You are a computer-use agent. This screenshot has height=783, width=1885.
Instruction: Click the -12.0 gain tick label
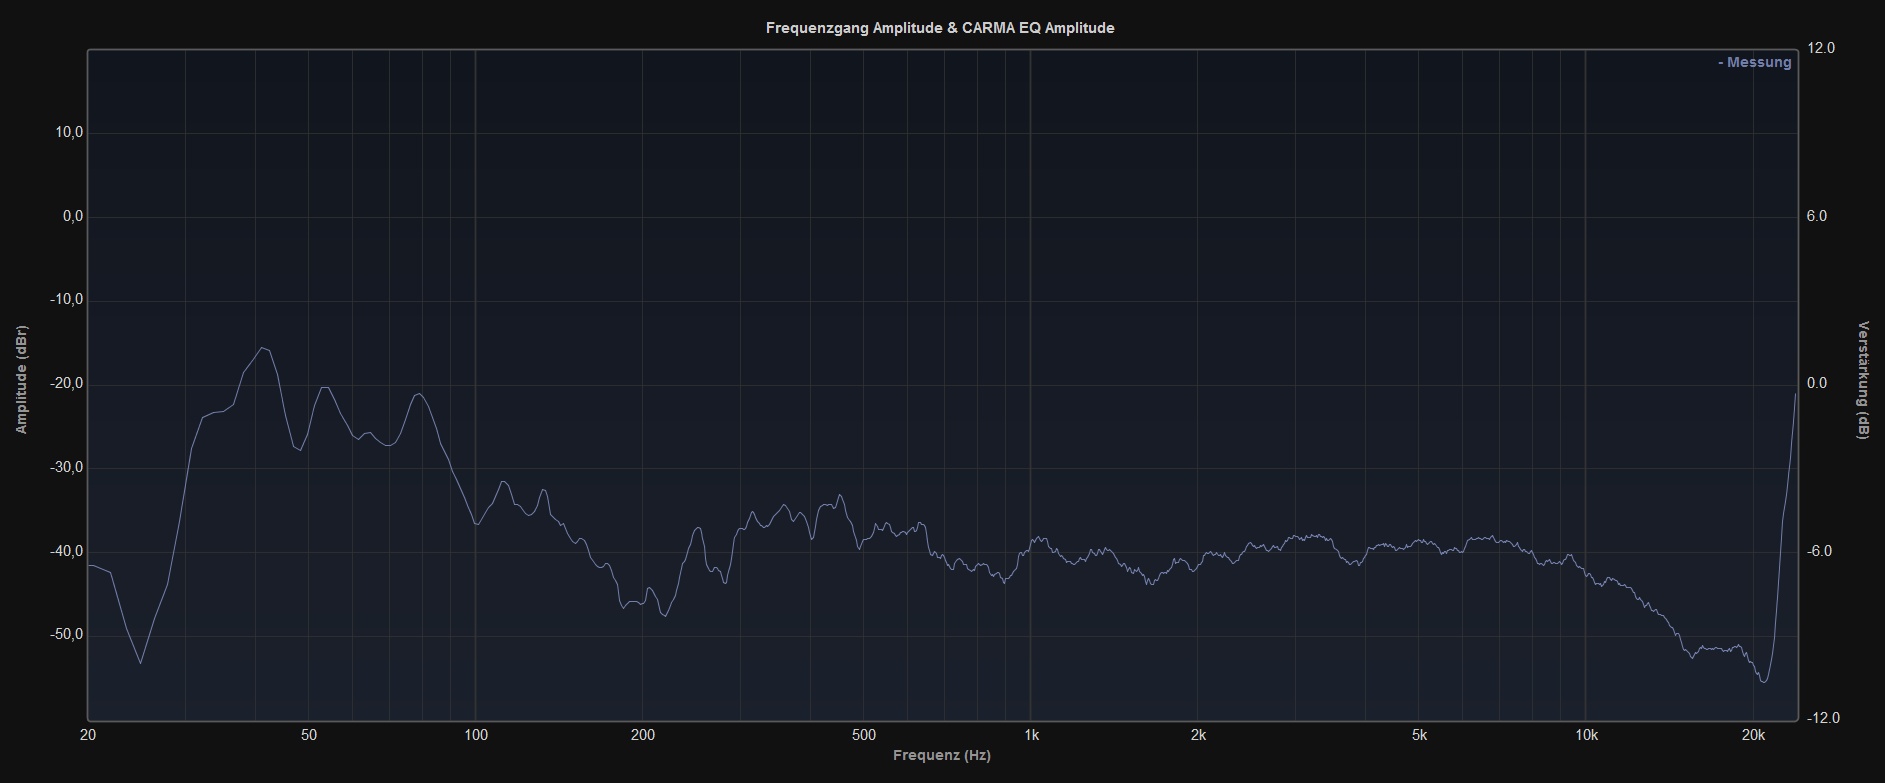(x=1822, y=718)
